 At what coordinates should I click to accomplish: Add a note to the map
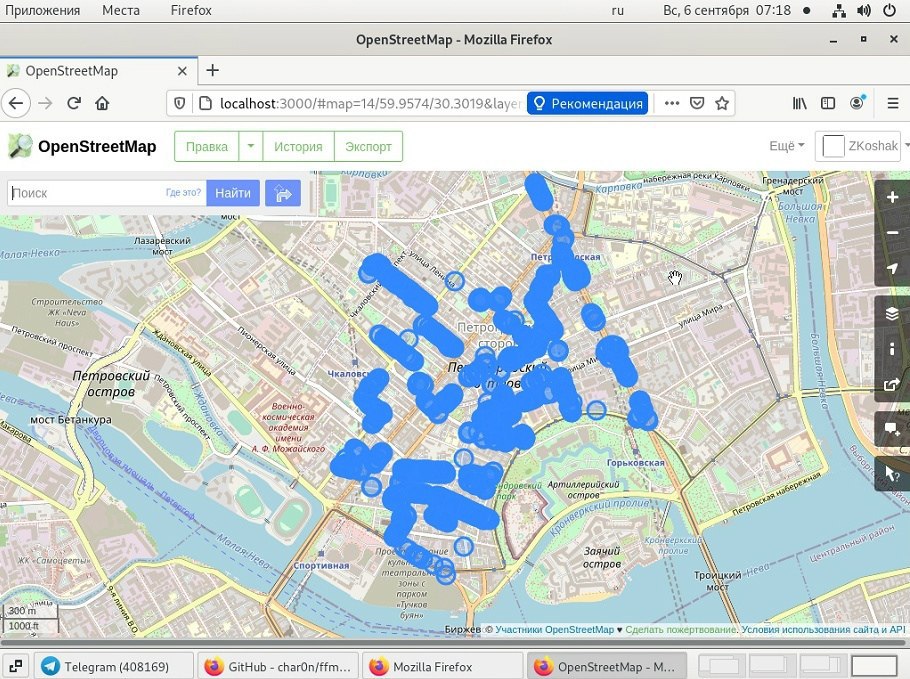[x=892, y=431]
